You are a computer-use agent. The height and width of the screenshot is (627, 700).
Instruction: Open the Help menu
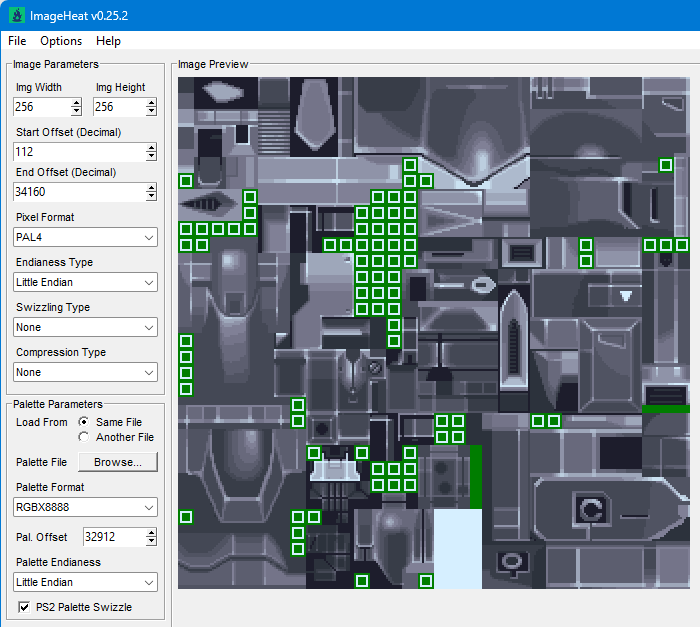(108, 41)
